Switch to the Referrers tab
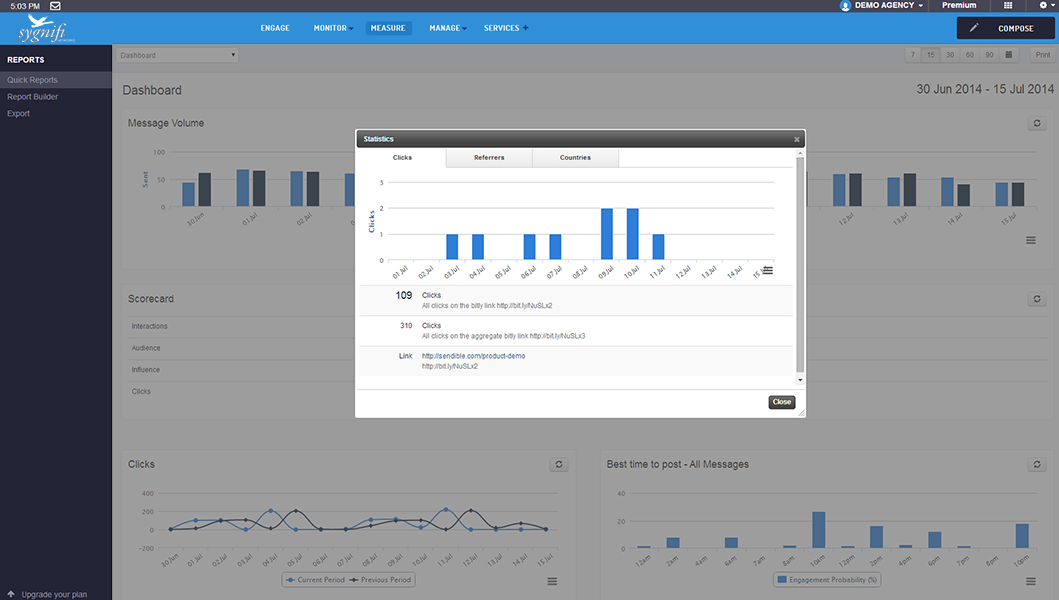The image size is (1059, 600). (x=489, y=158)
